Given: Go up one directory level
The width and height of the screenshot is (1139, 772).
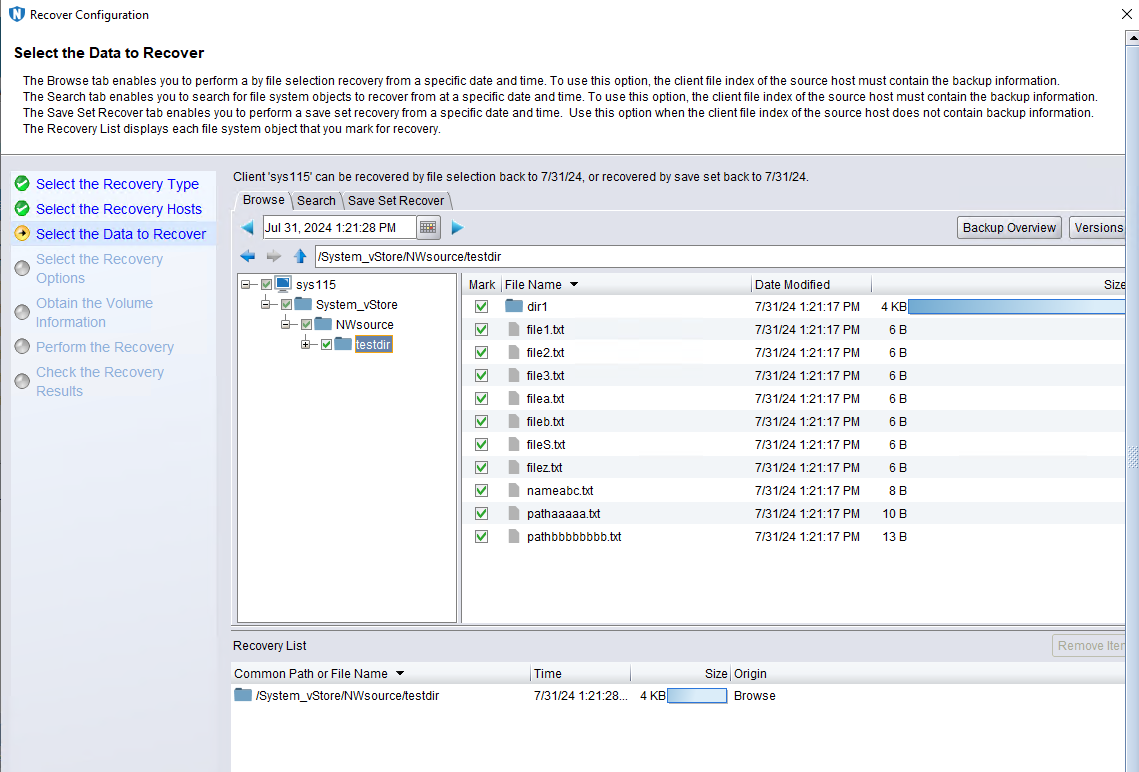Looking at the screenshot, I should tap(300, 256).
